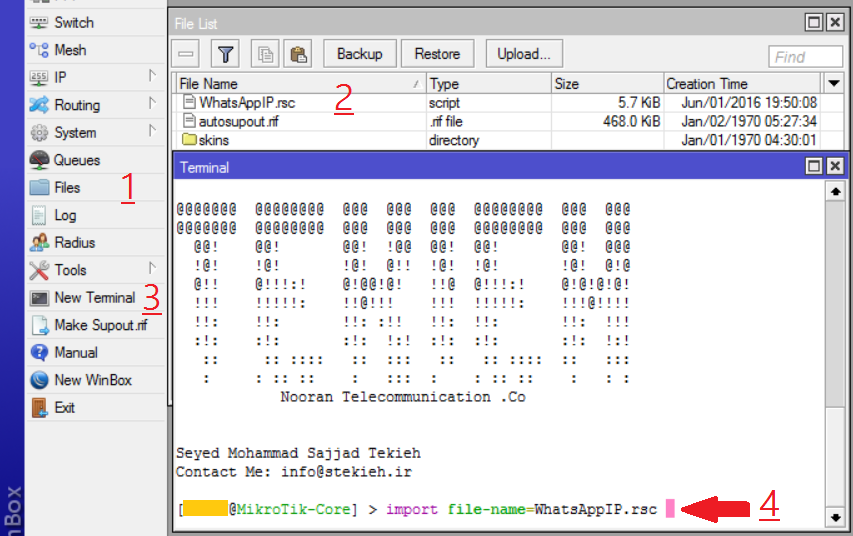The image size is (853, 536).
Task: Expand the Routing submenu arrow
Action: coord(152,103)
